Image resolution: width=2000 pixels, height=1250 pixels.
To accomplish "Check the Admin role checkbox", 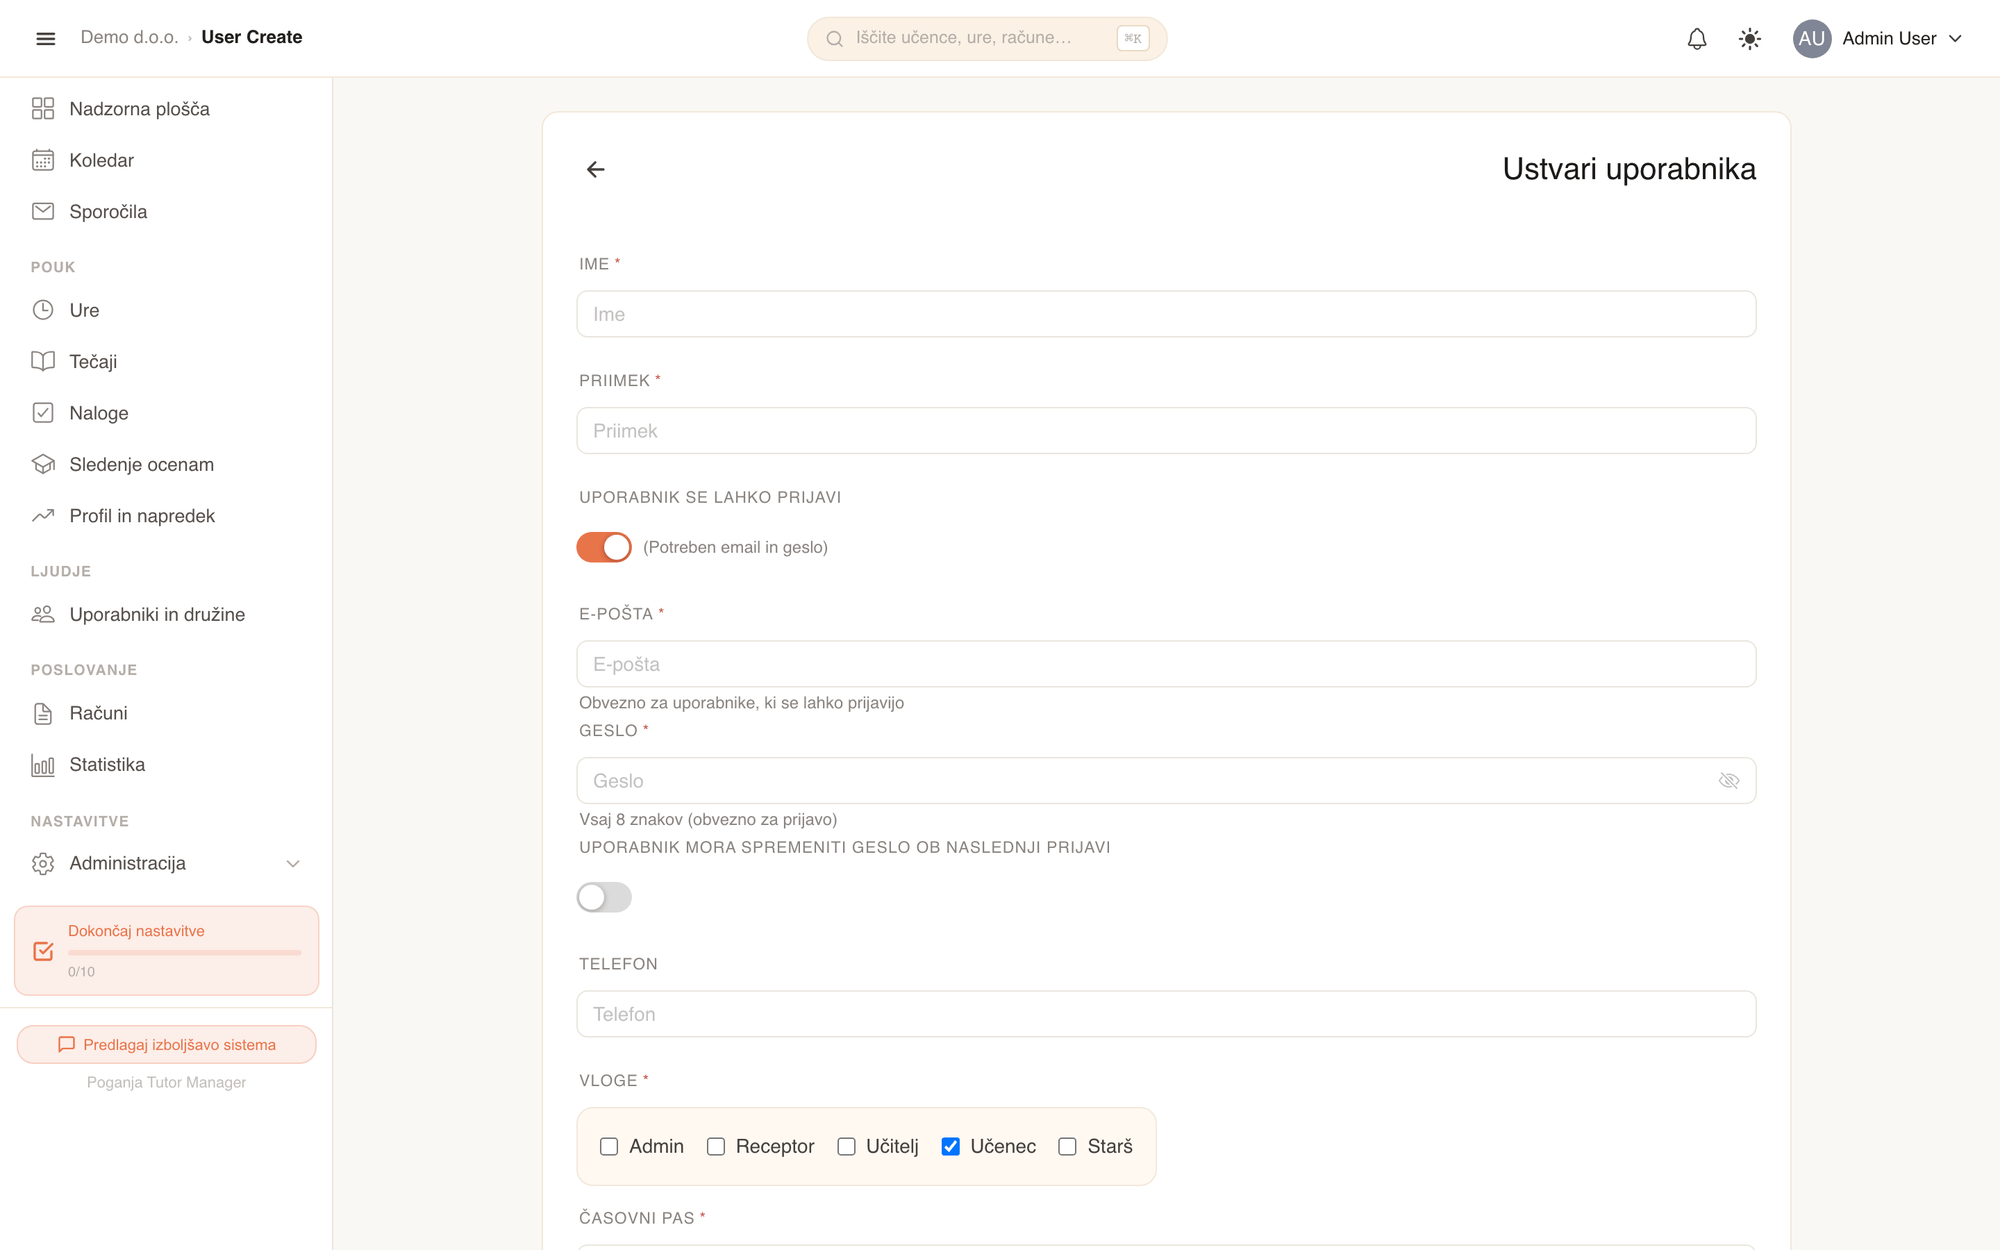I will click(609, 1146).
